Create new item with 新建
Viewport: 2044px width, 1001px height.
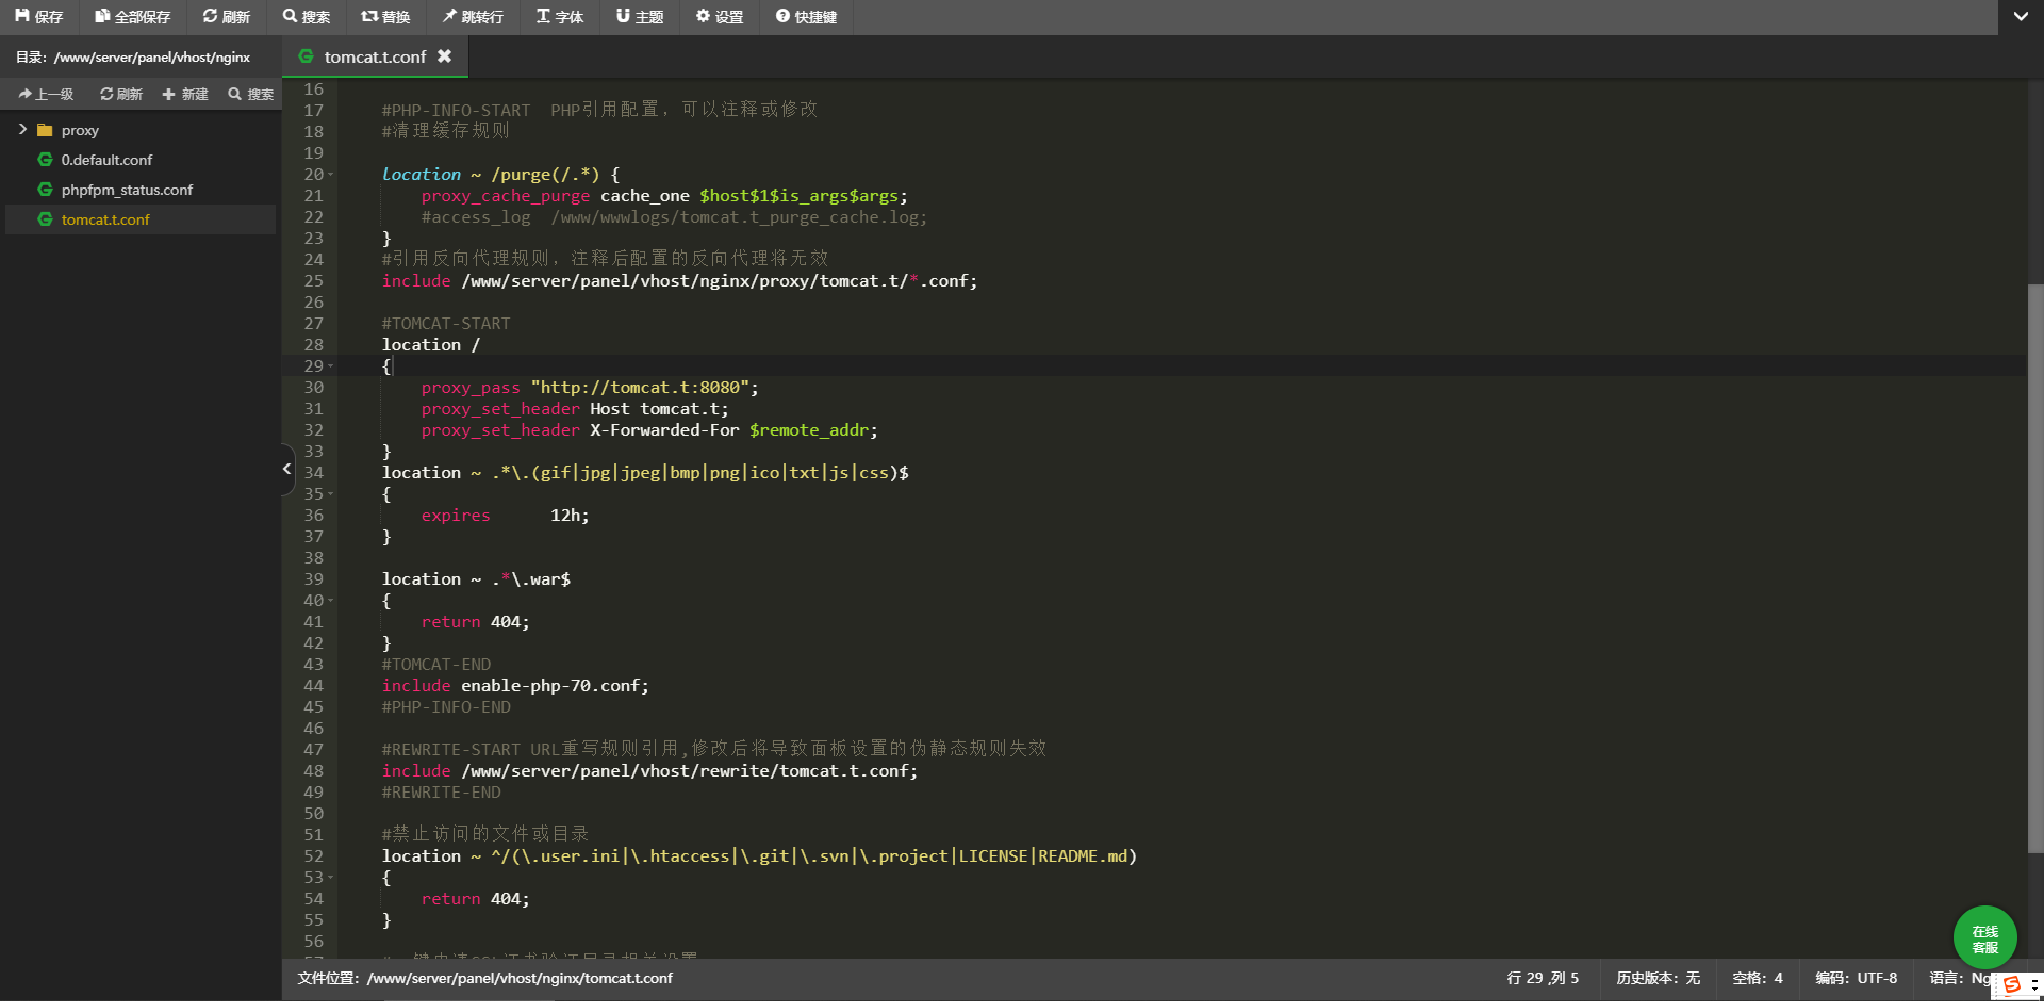pyautogui.click(x=186, y=94)
